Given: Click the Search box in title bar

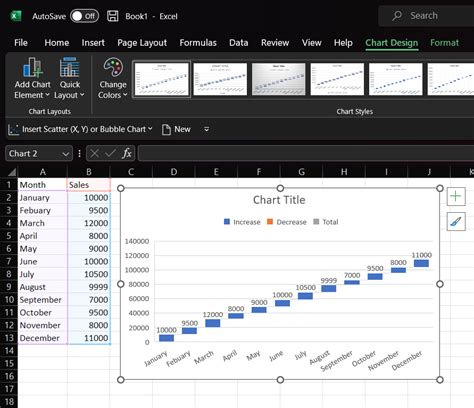Looking at the screenshot, I should pos(426,16).
